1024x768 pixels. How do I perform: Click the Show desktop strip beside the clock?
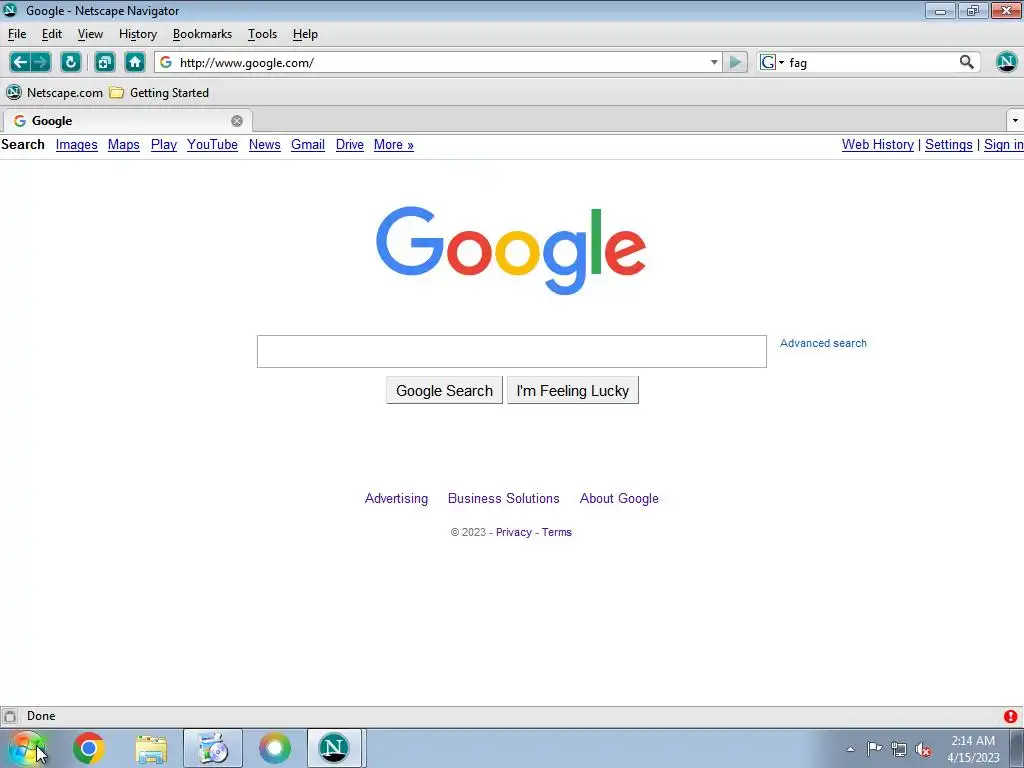click(1017, 748)
